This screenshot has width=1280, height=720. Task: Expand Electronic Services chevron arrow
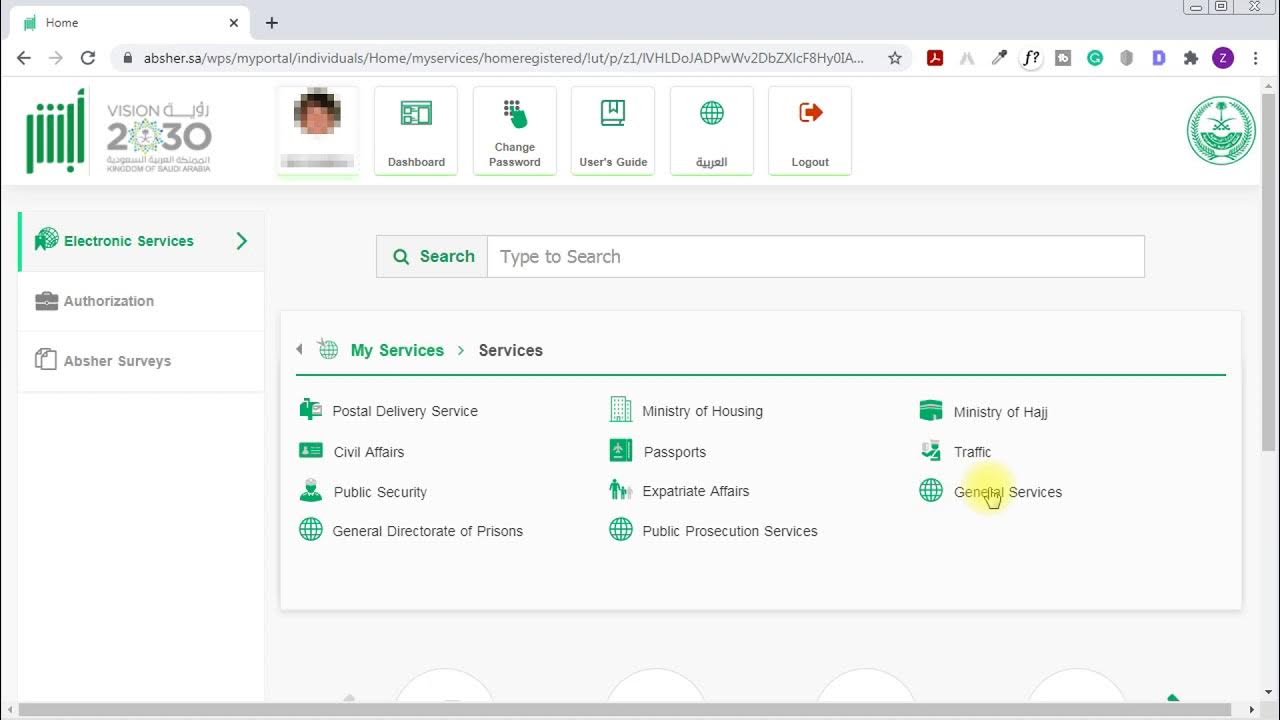(241, 241)
